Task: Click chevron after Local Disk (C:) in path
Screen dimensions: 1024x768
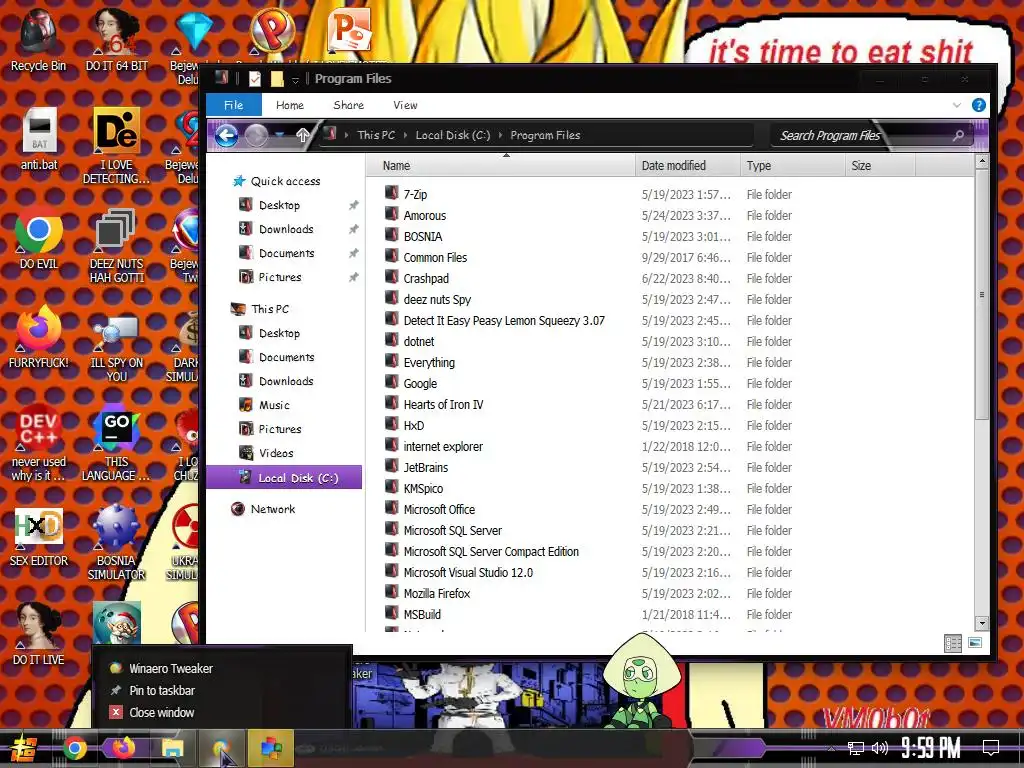Action: (x=501, y=135)
